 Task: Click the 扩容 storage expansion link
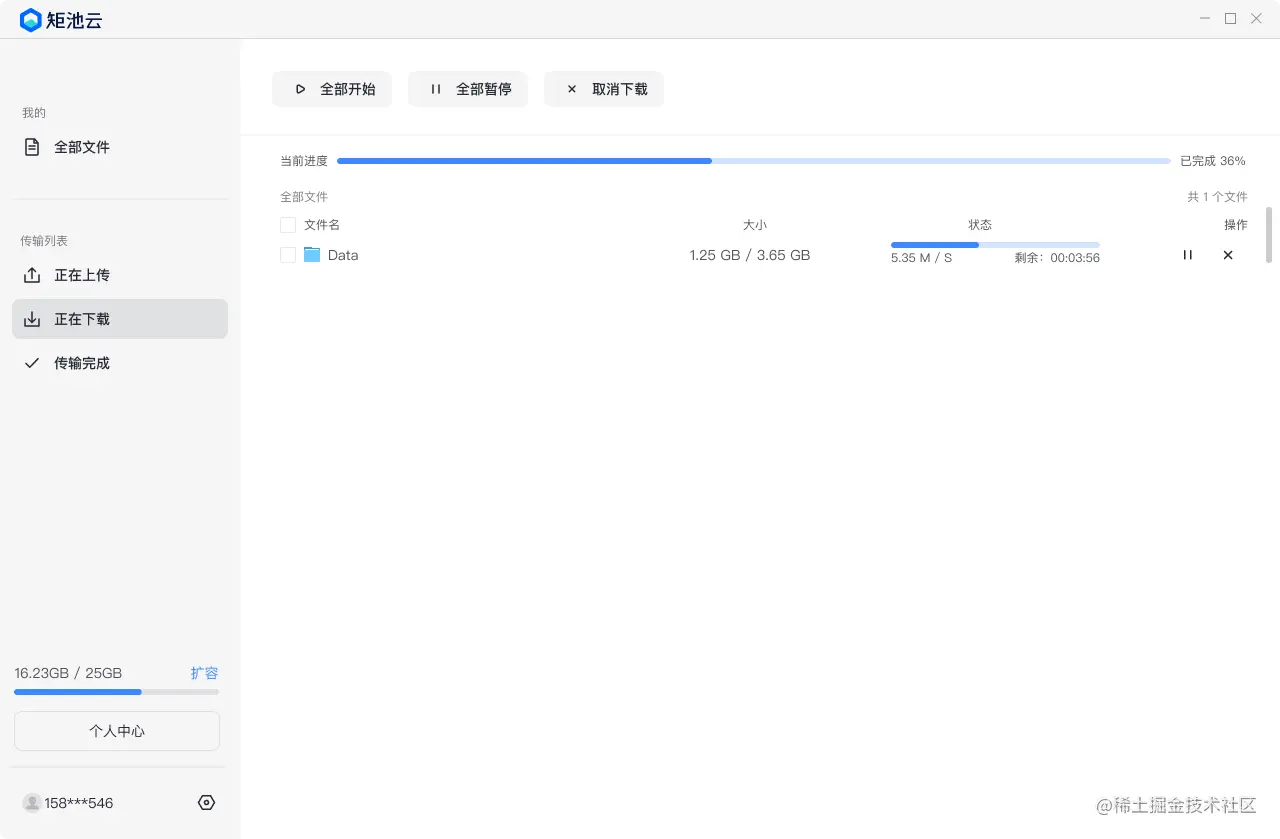[204, 673]
